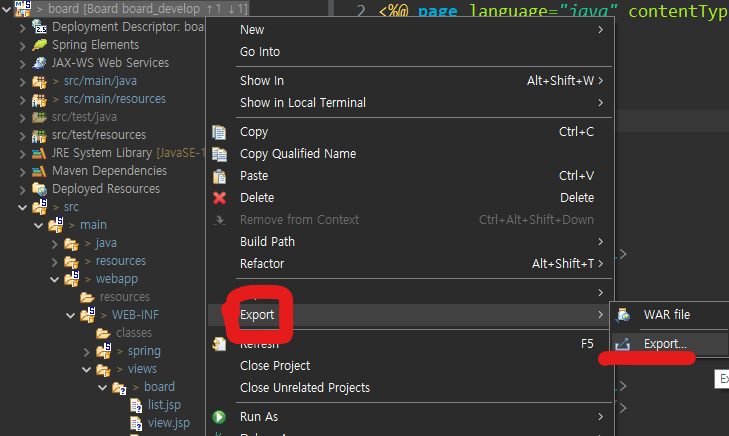Click the src/main/java package folder icon

39,81
